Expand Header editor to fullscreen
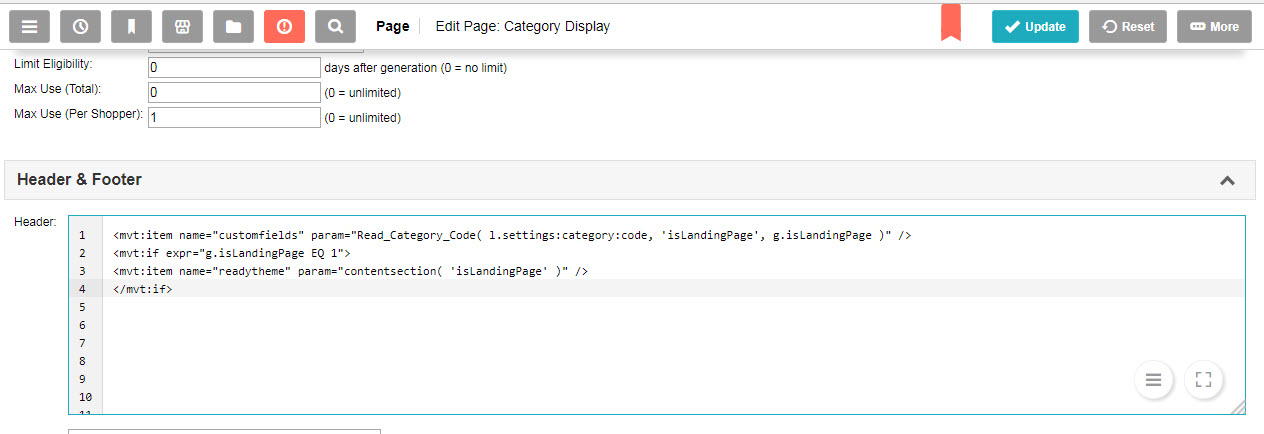The image size is (1264, 434). [x=1203, y=380]
